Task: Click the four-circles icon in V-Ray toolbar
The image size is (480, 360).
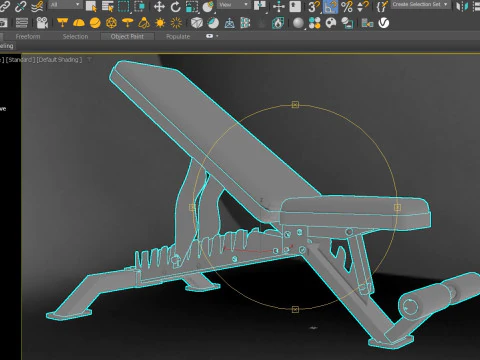Action: (x=315, y=23)
